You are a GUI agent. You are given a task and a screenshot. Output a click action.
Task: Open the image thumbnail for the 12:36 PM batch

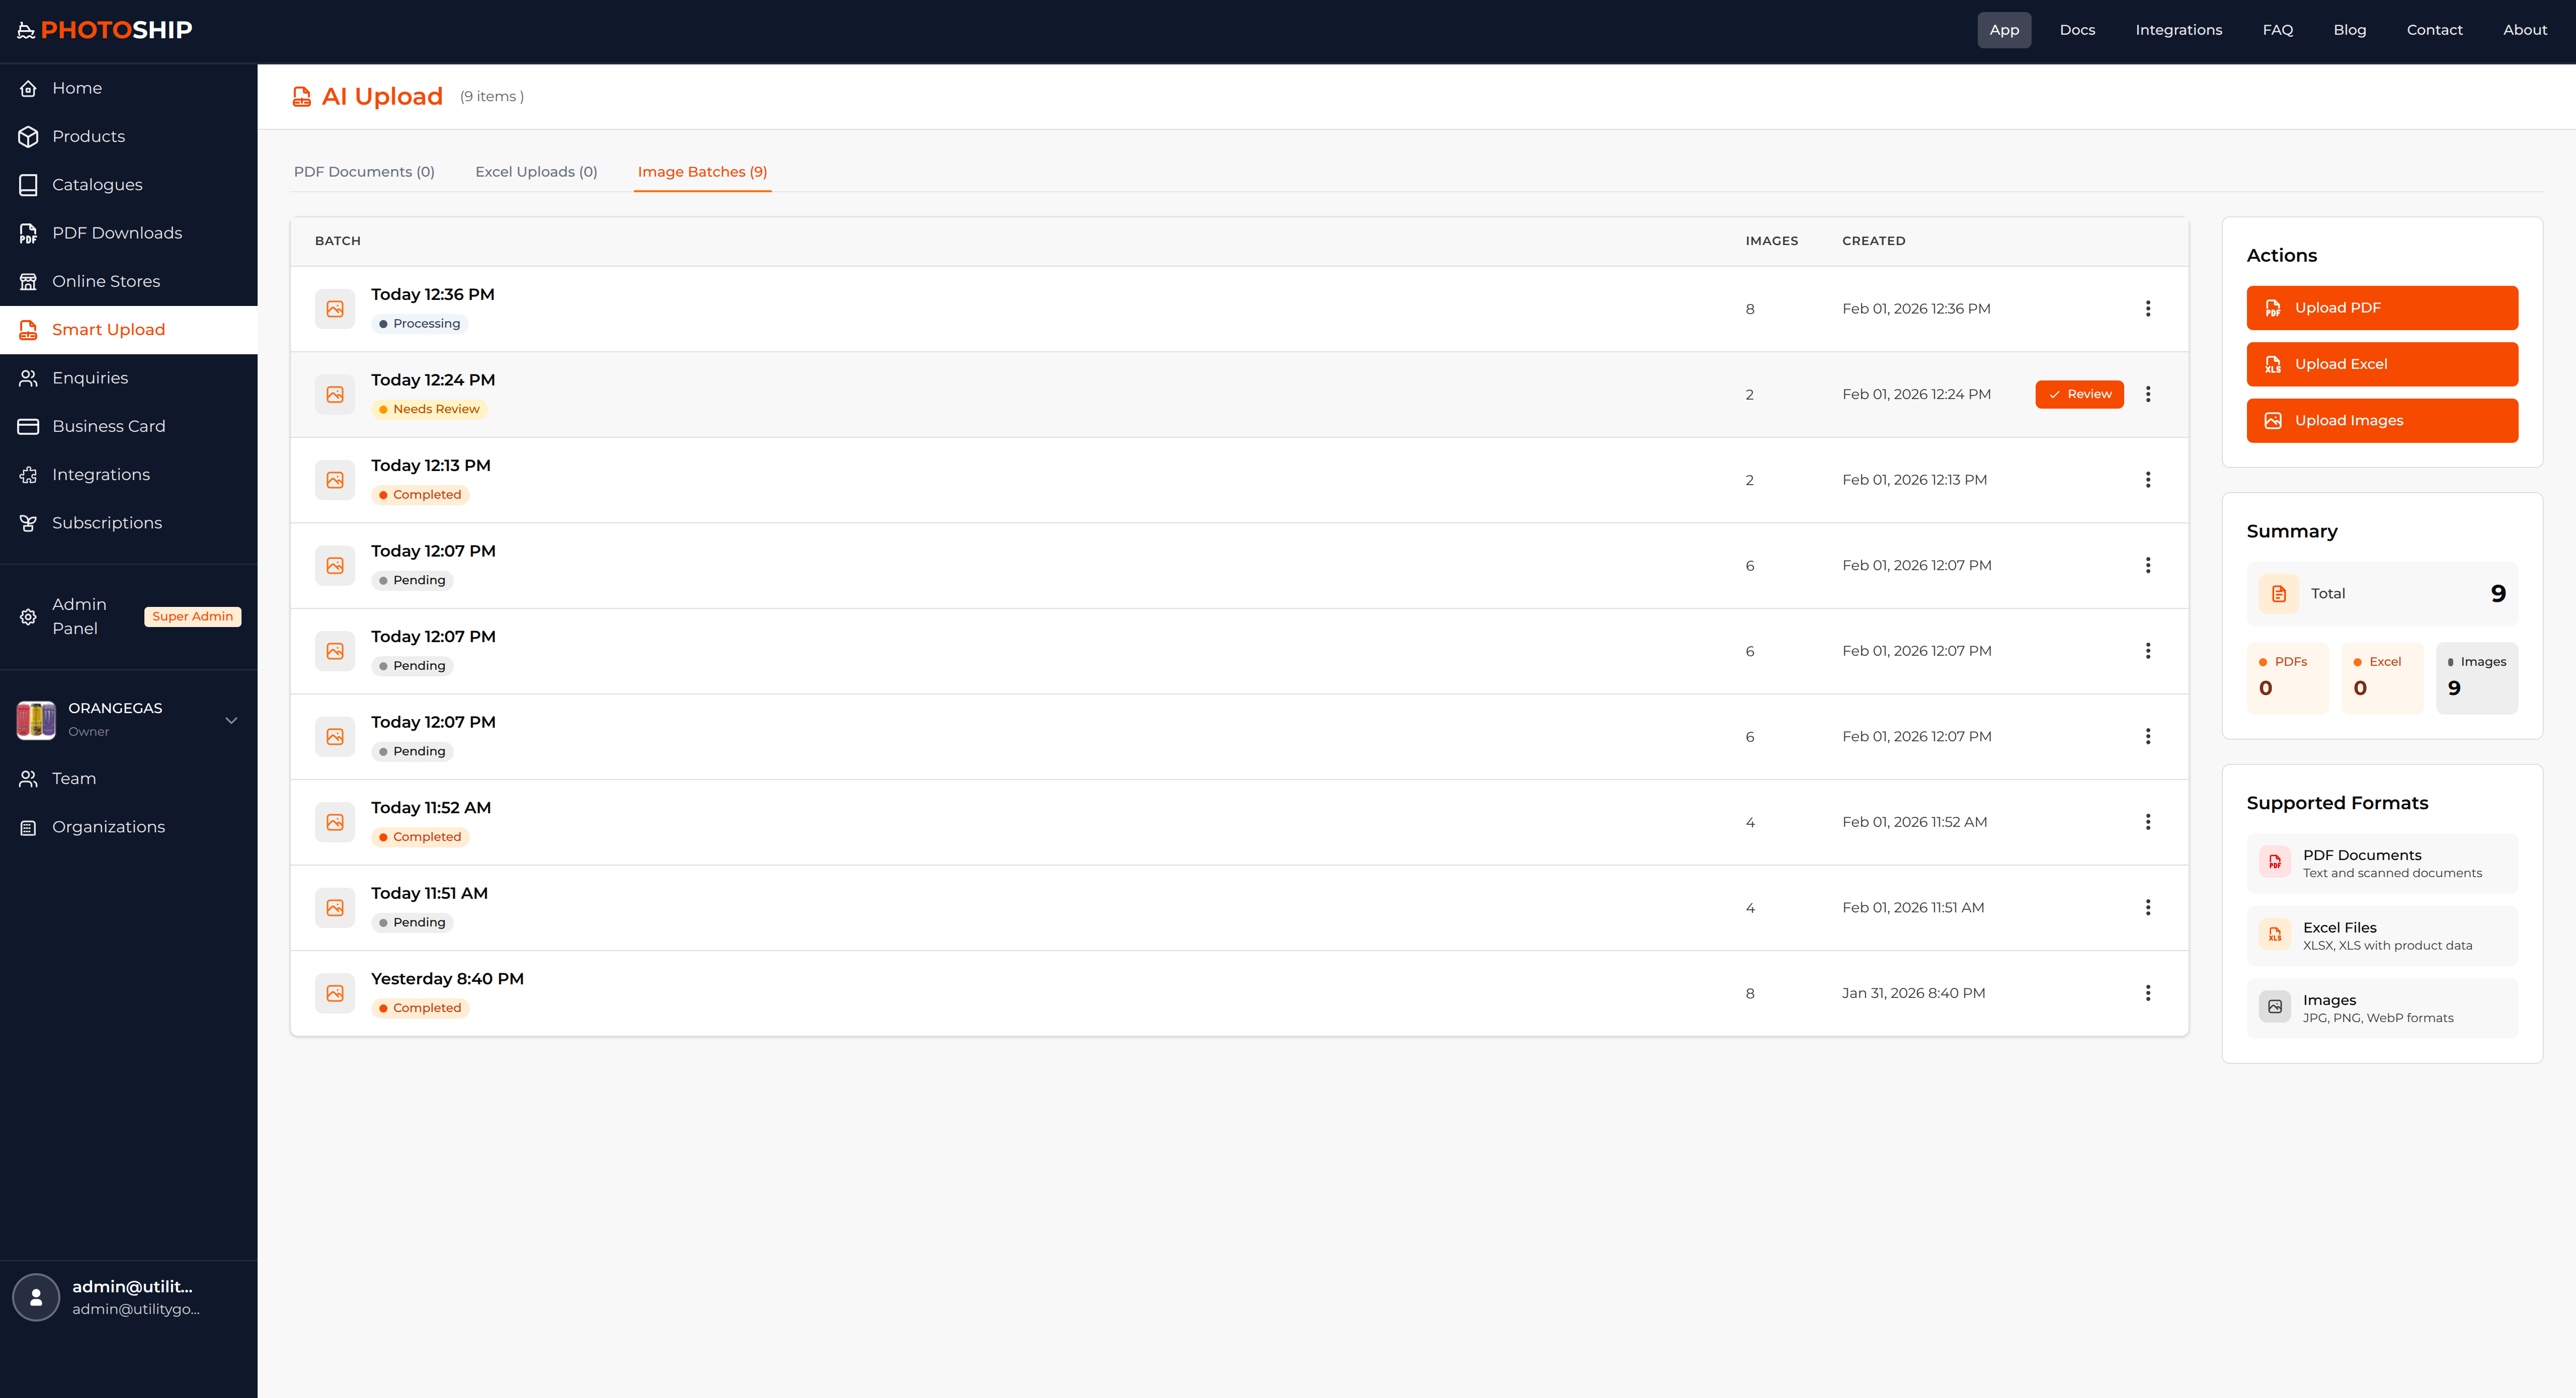click(334, 309)
